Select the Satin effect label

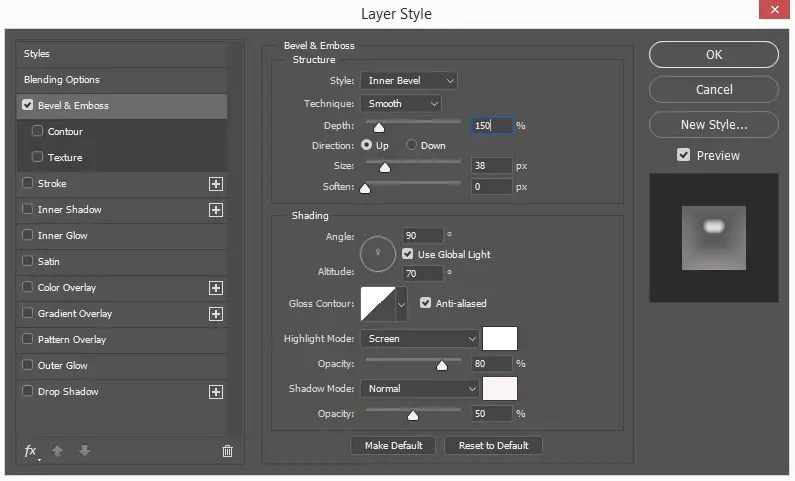(49, 262)
